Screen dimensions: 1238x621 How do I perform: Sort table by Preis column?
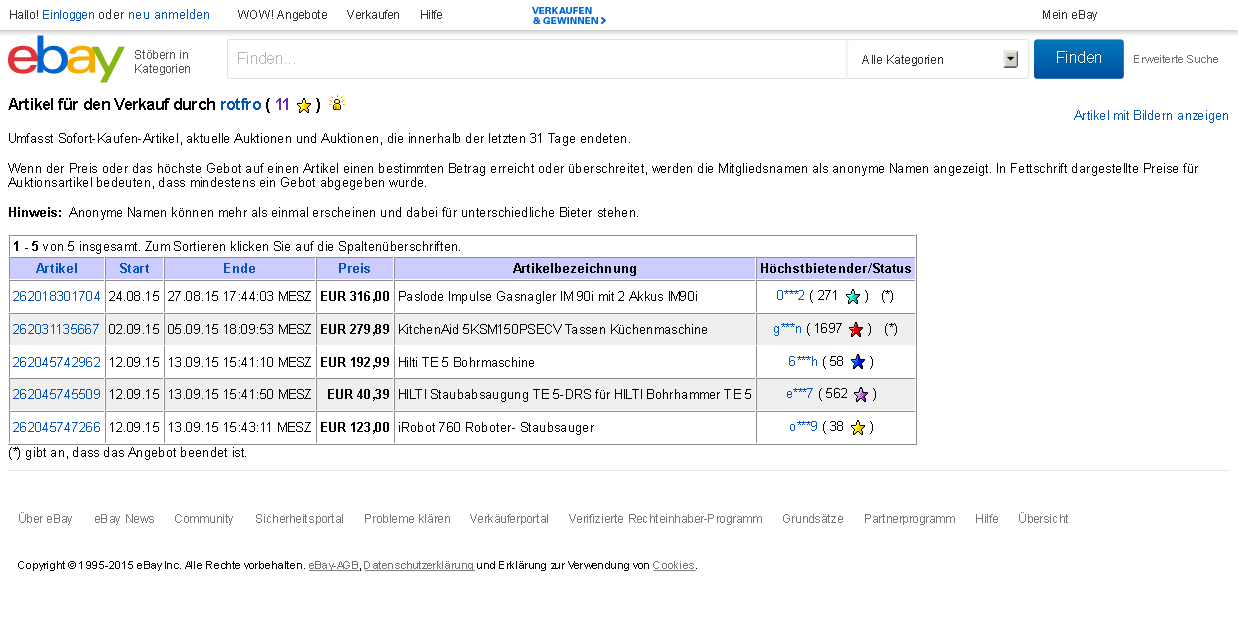tap(354, 268)
